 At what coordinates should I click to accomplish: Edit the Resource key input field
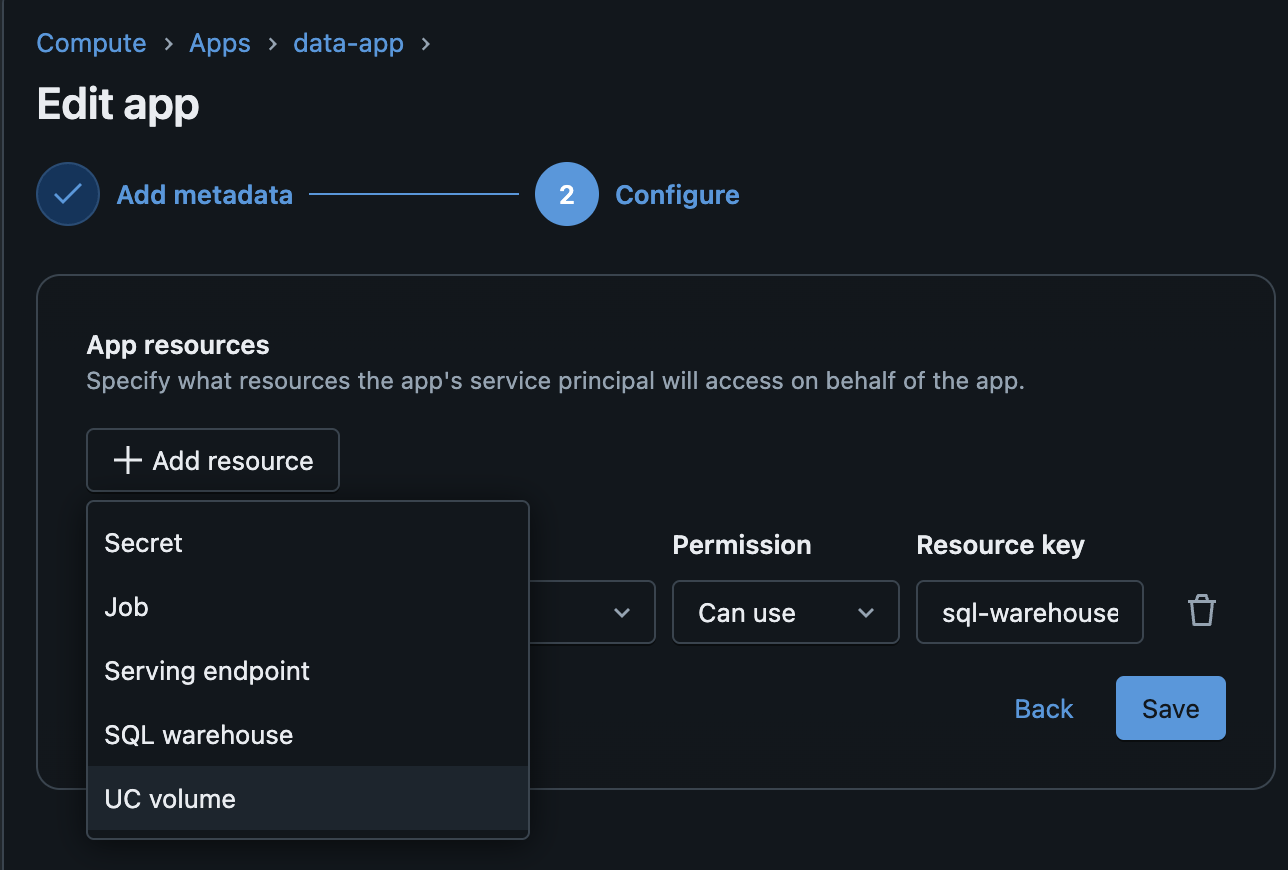tap(1029, 611)
